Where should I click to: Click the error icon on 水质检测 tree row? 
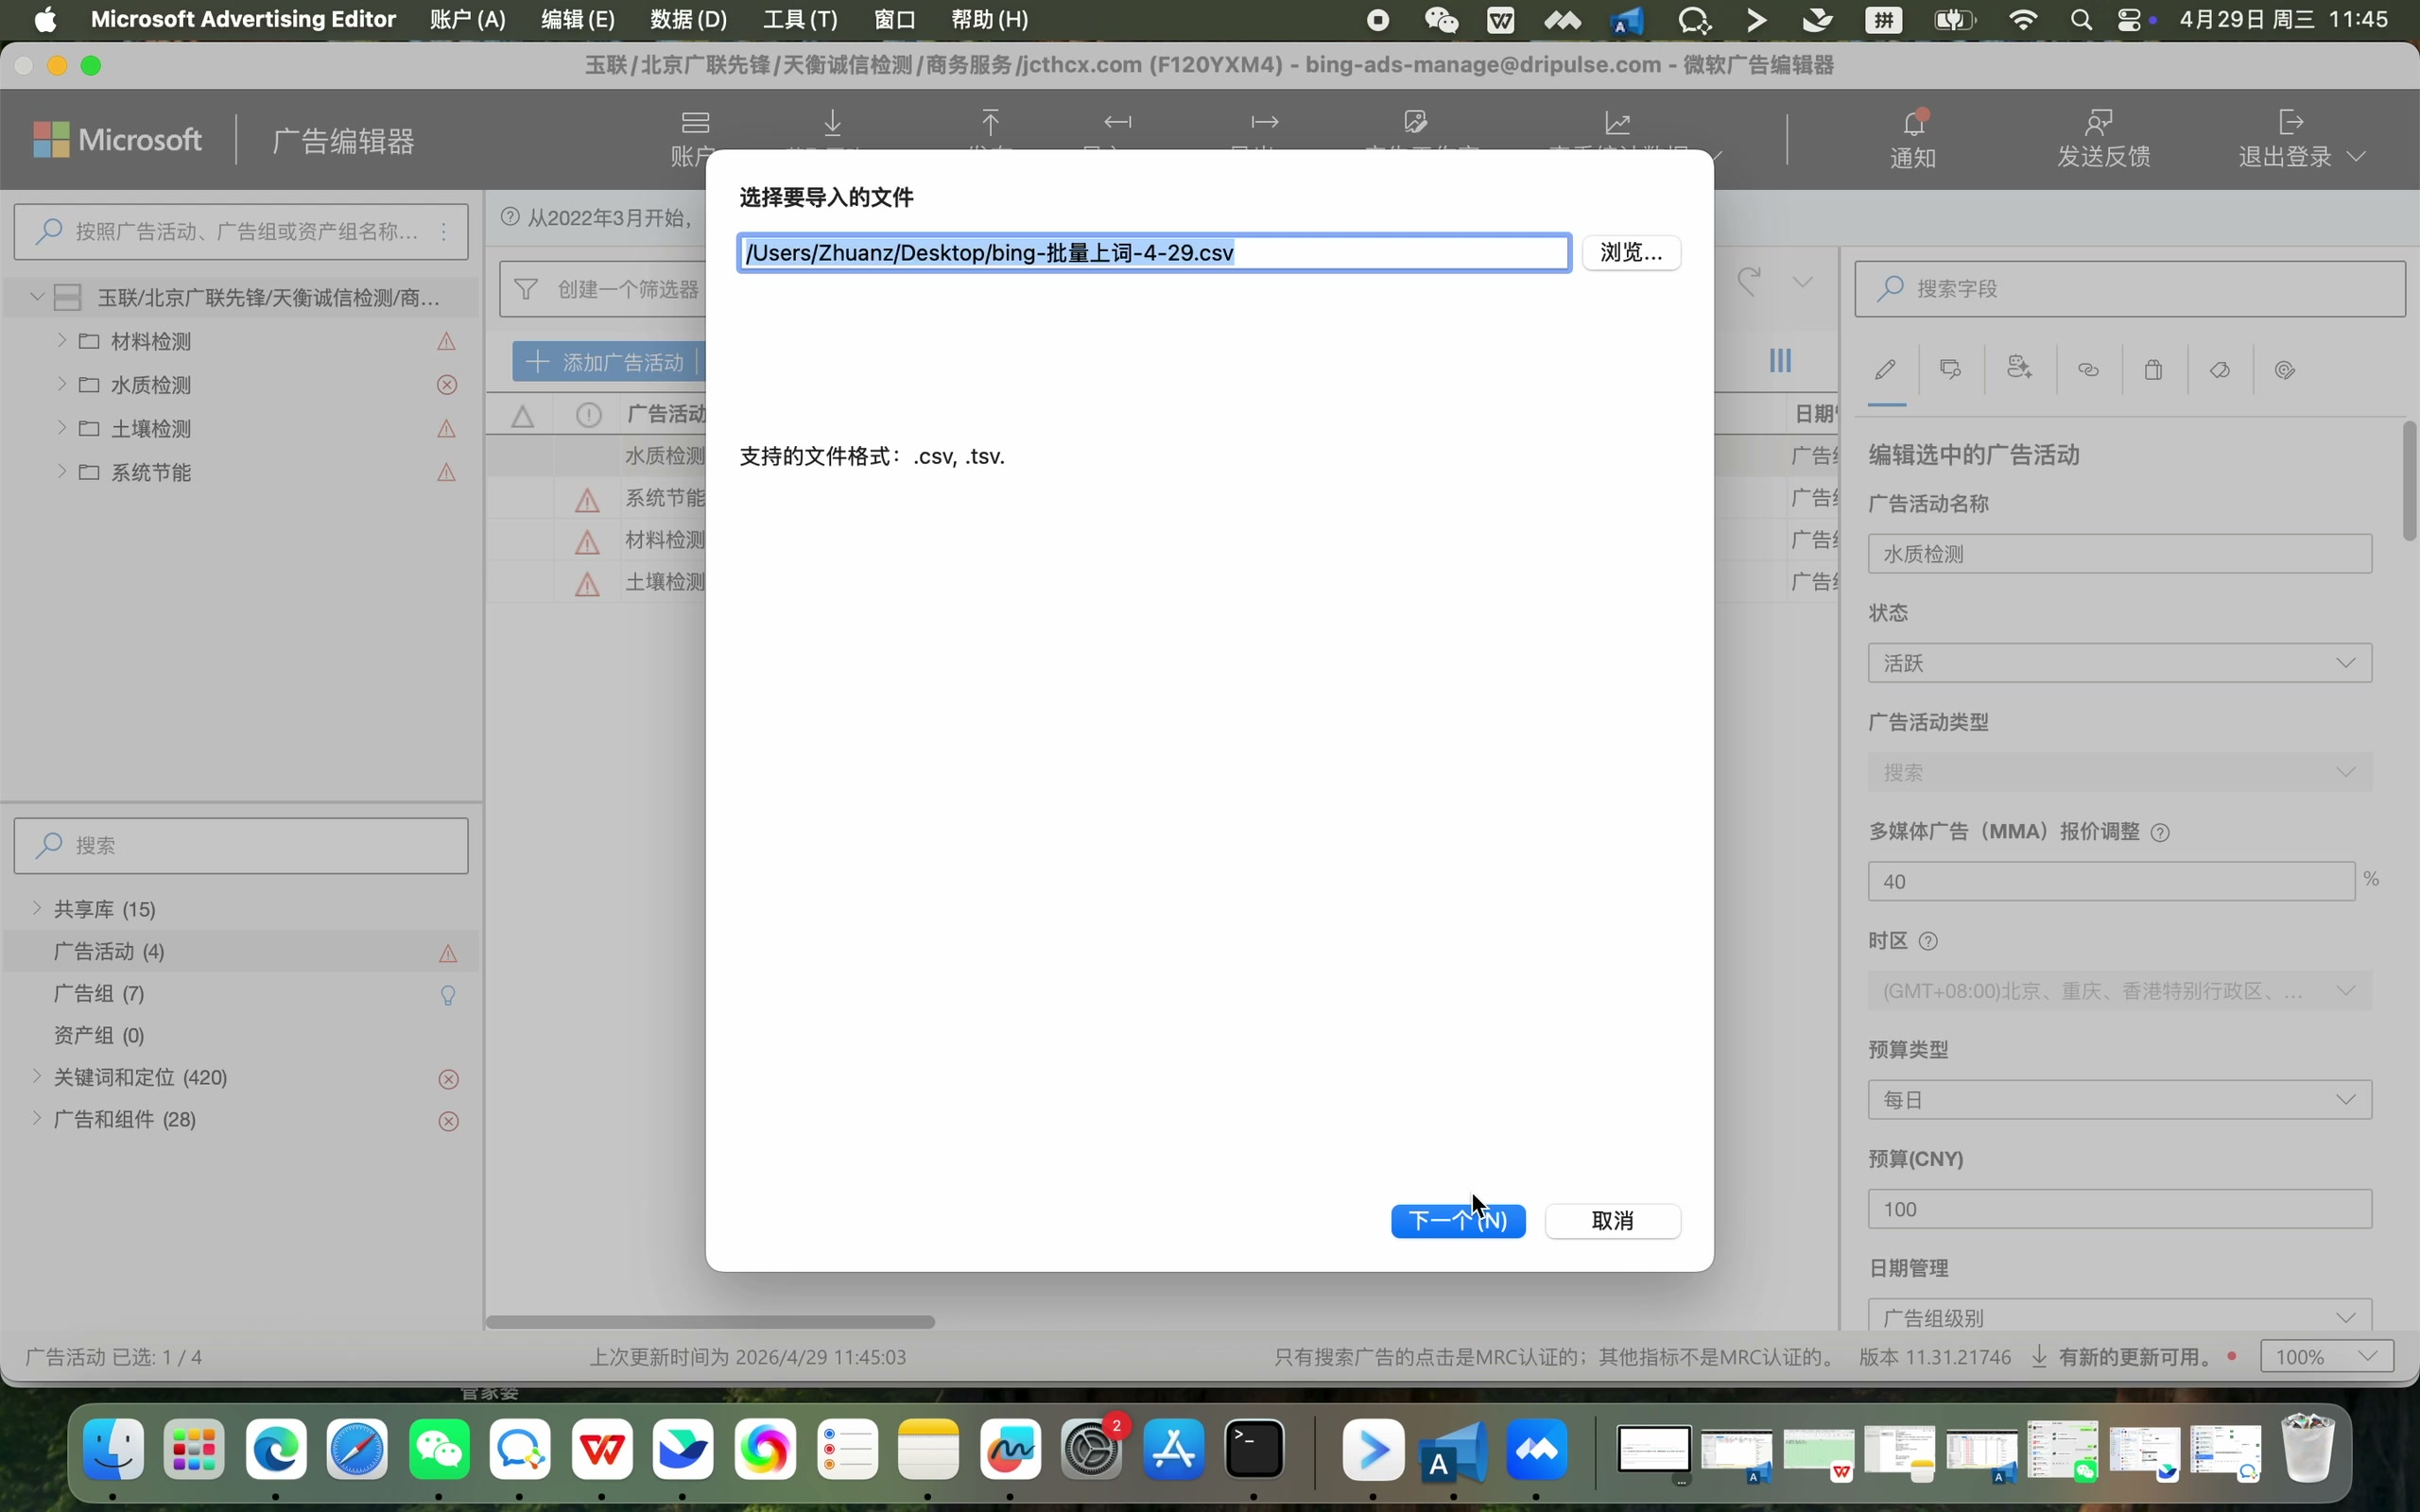coord(447,385)
